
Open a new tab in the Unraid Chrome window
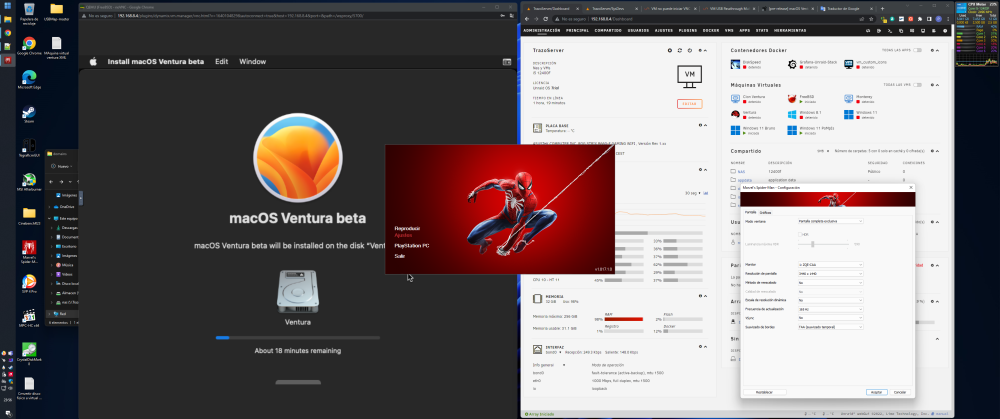[x=883, y=9]
